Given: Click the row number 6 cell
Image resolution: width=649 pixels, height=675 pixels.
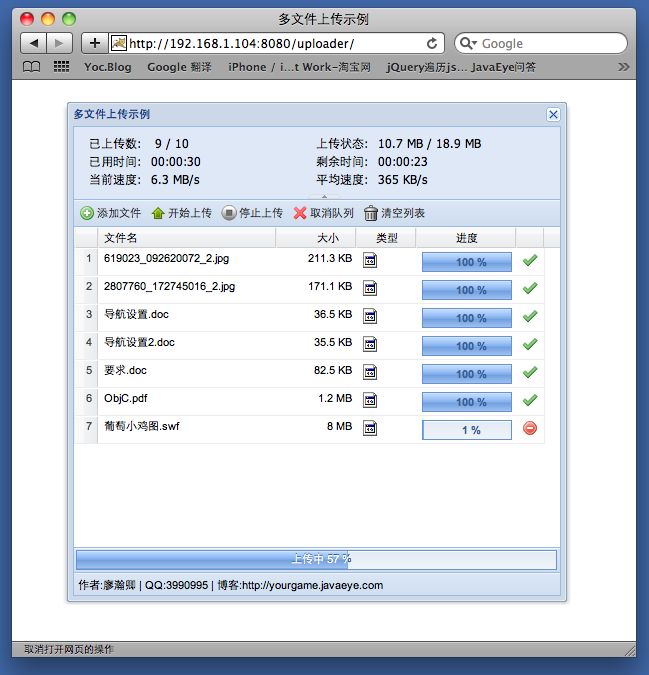Looking at the screenshot, I should (89, 398).
